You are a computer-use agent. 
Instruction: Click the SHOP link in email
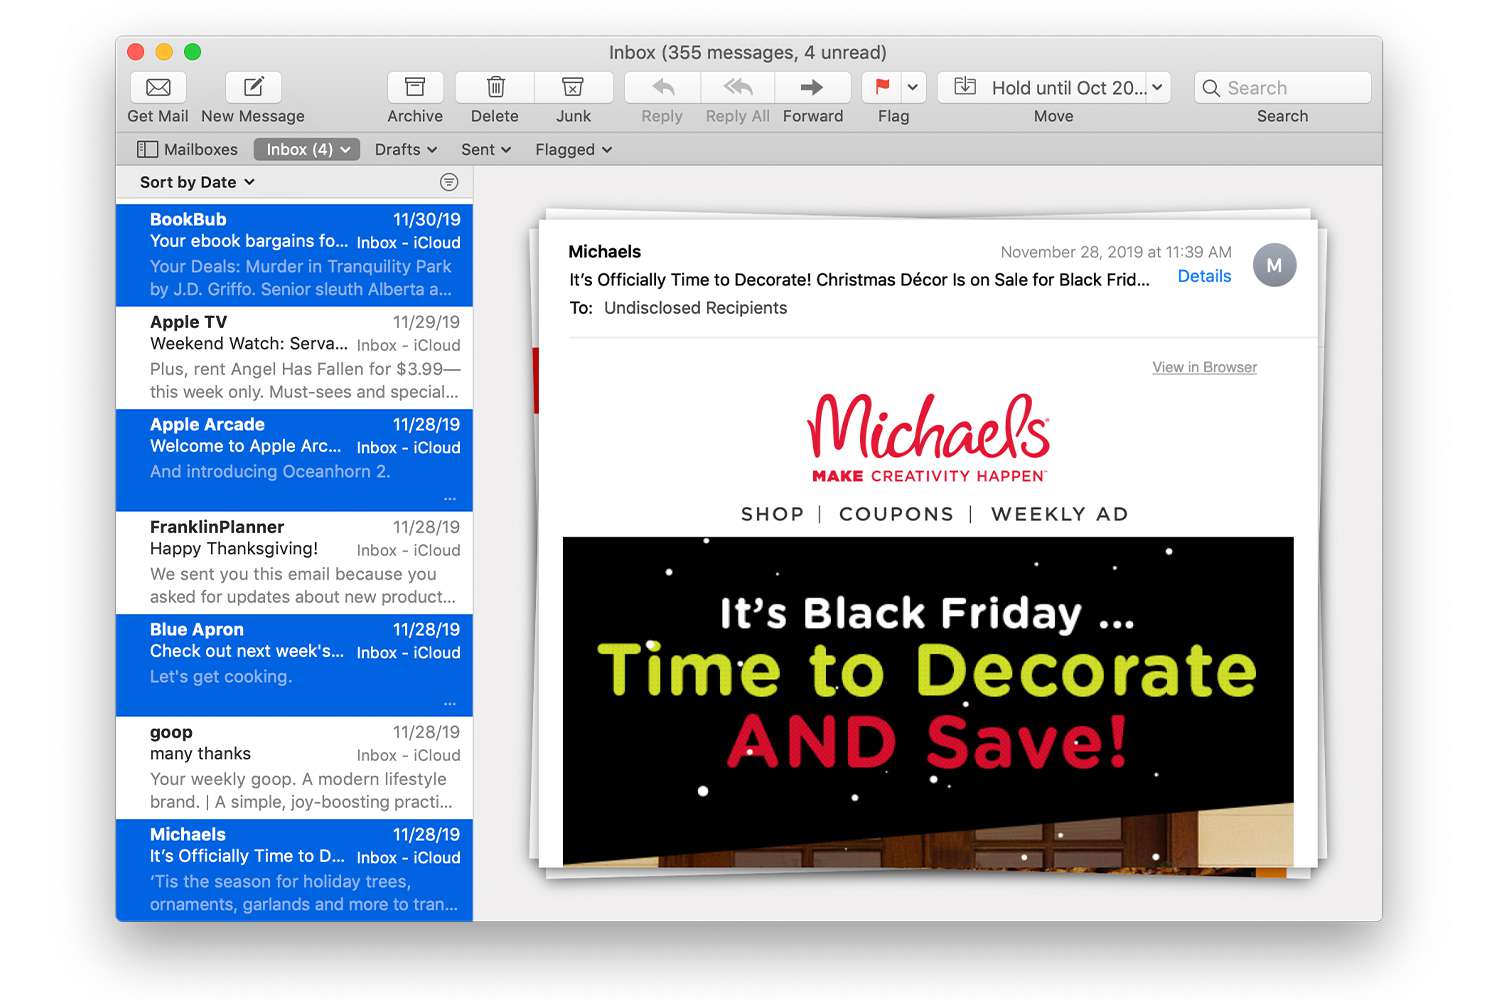pos(772,514)
